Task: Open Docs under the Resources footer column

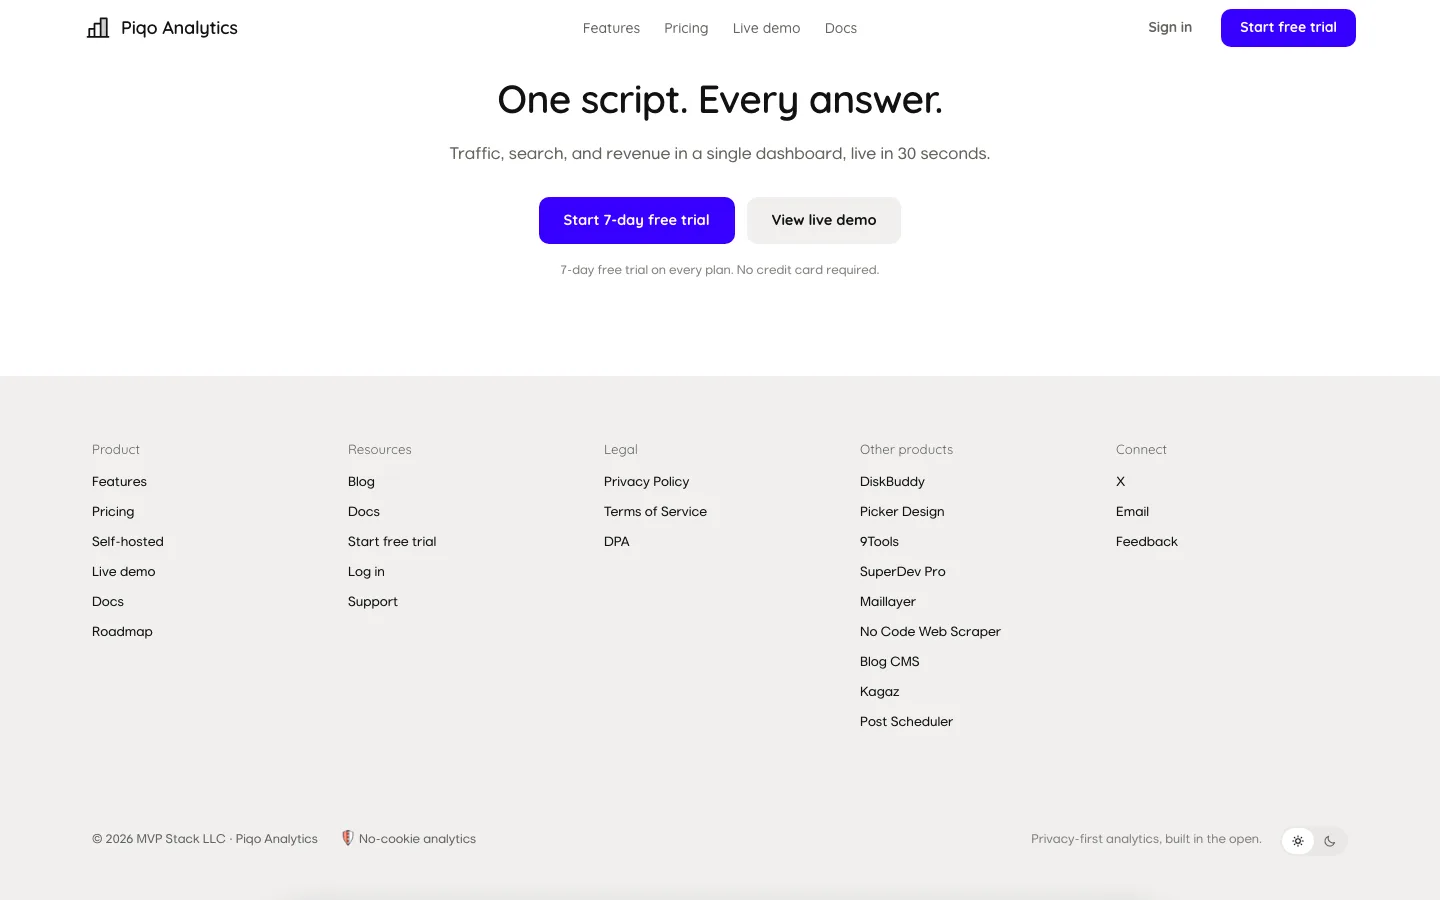Action: (x=364, y=511)
